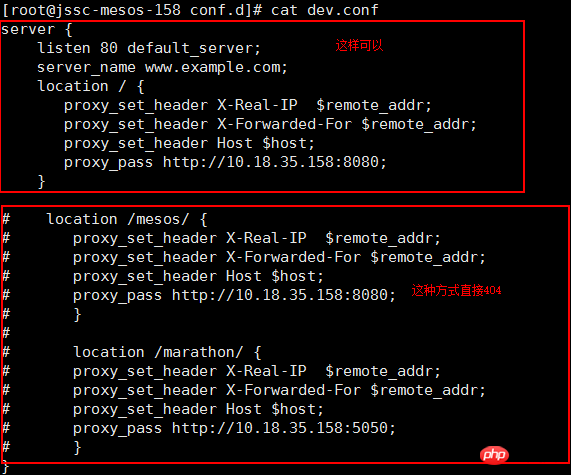Click the uncommented 'proxy_set_header Host $host;' line
The height and width of the screenshot is (475, 571).
189,143
